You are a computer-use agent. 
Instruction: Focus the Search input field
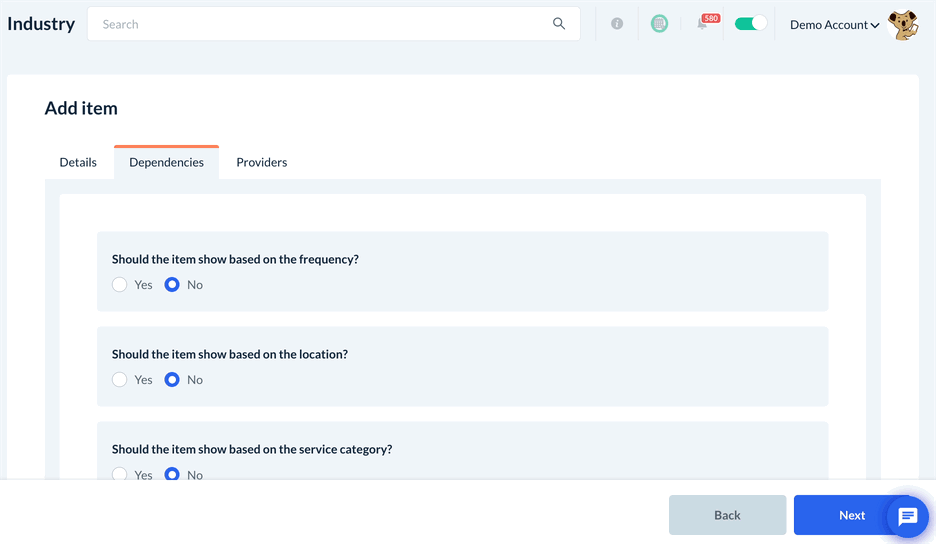pyautogui.click(x=320, y=24)
